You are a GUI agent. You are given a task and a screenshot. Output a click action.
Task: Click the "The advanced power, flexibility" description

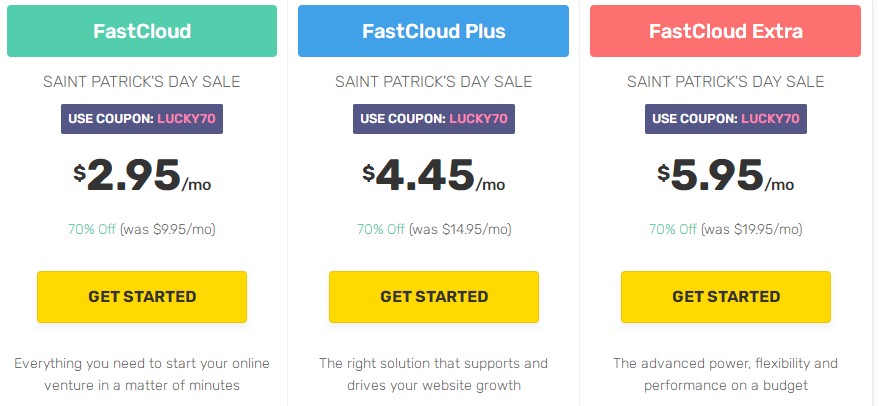pyautogui.click(x=725, y=374)
